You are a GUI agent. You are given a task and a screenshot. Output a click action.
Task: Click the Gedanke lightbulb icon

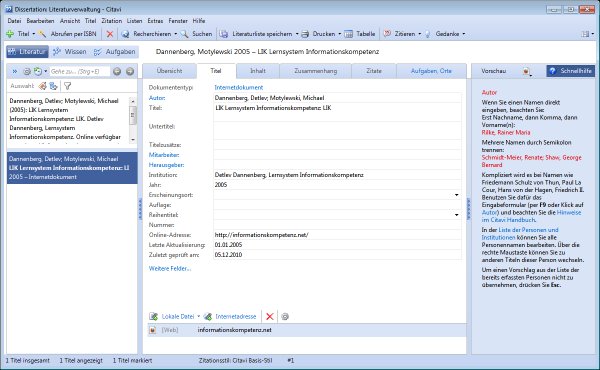click(428, 34)
